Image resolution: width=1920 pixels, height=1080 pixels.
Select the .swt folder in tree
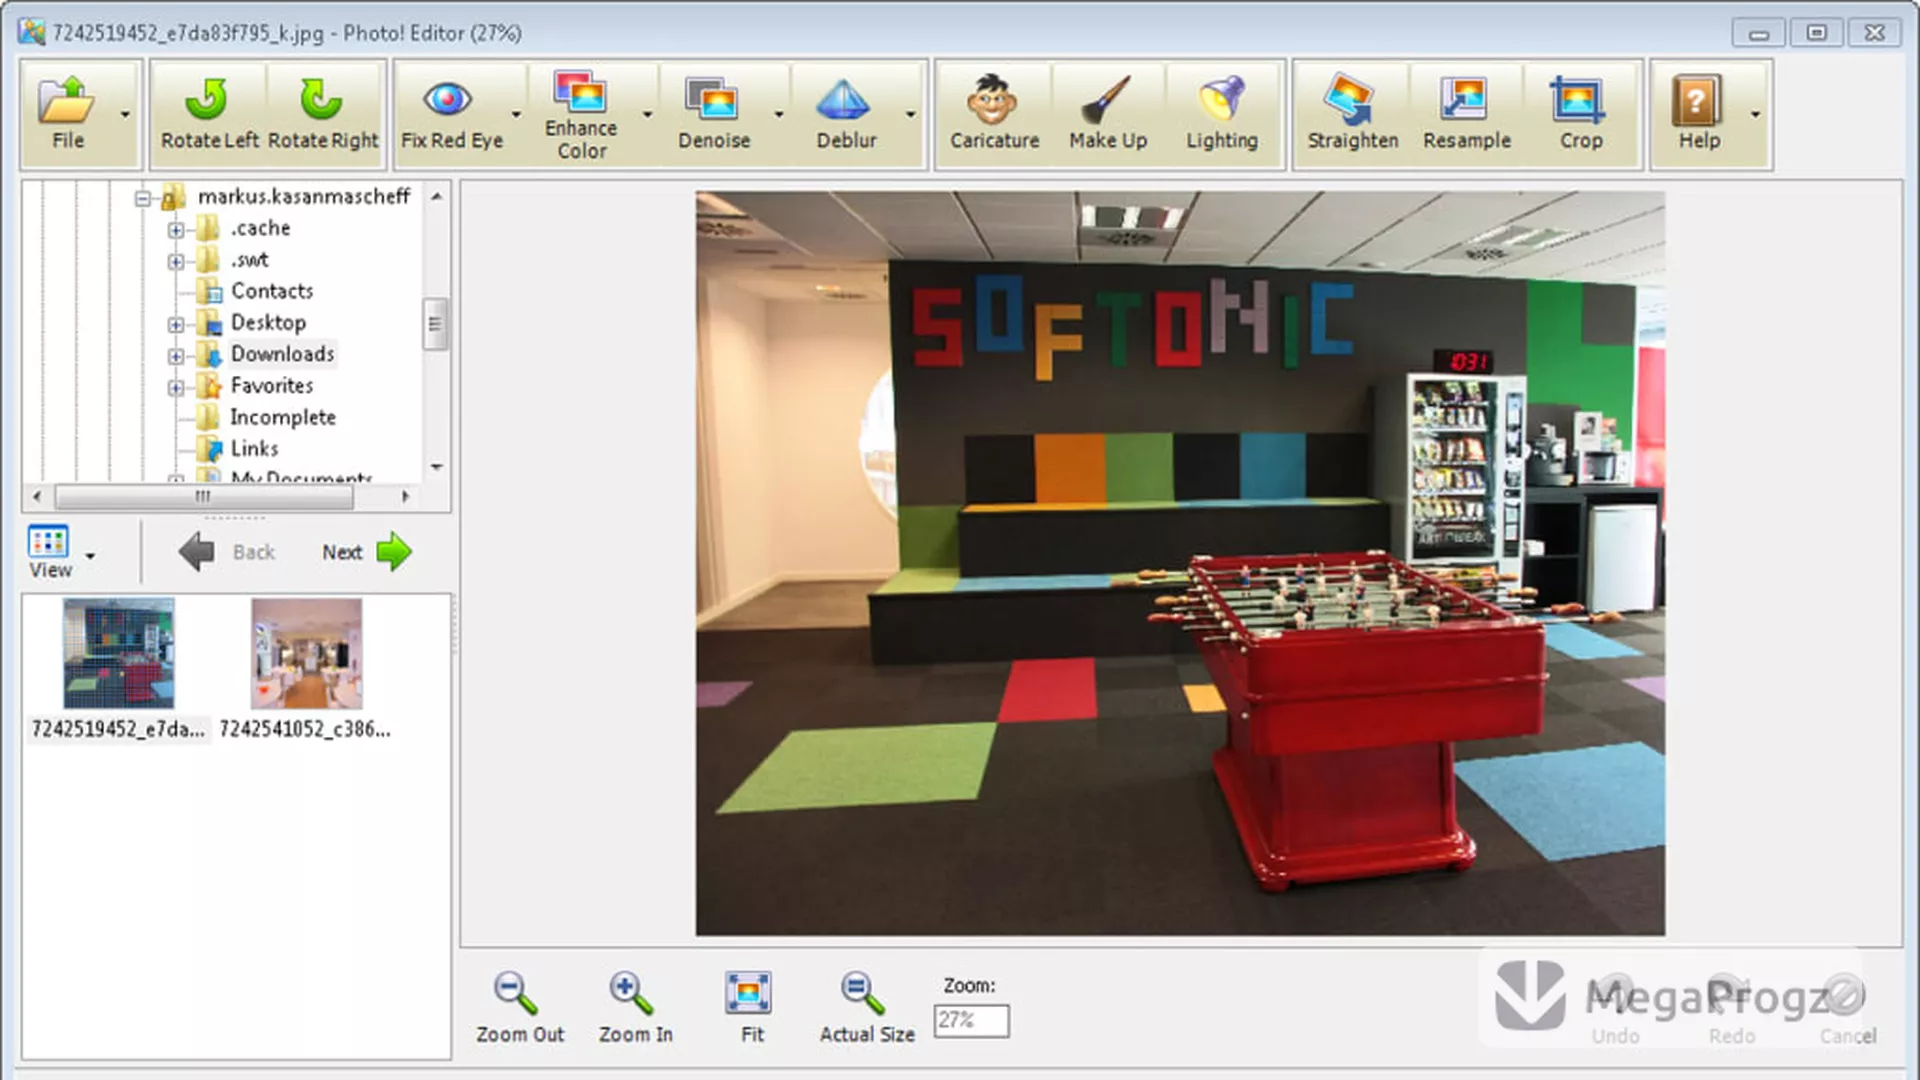250,260
